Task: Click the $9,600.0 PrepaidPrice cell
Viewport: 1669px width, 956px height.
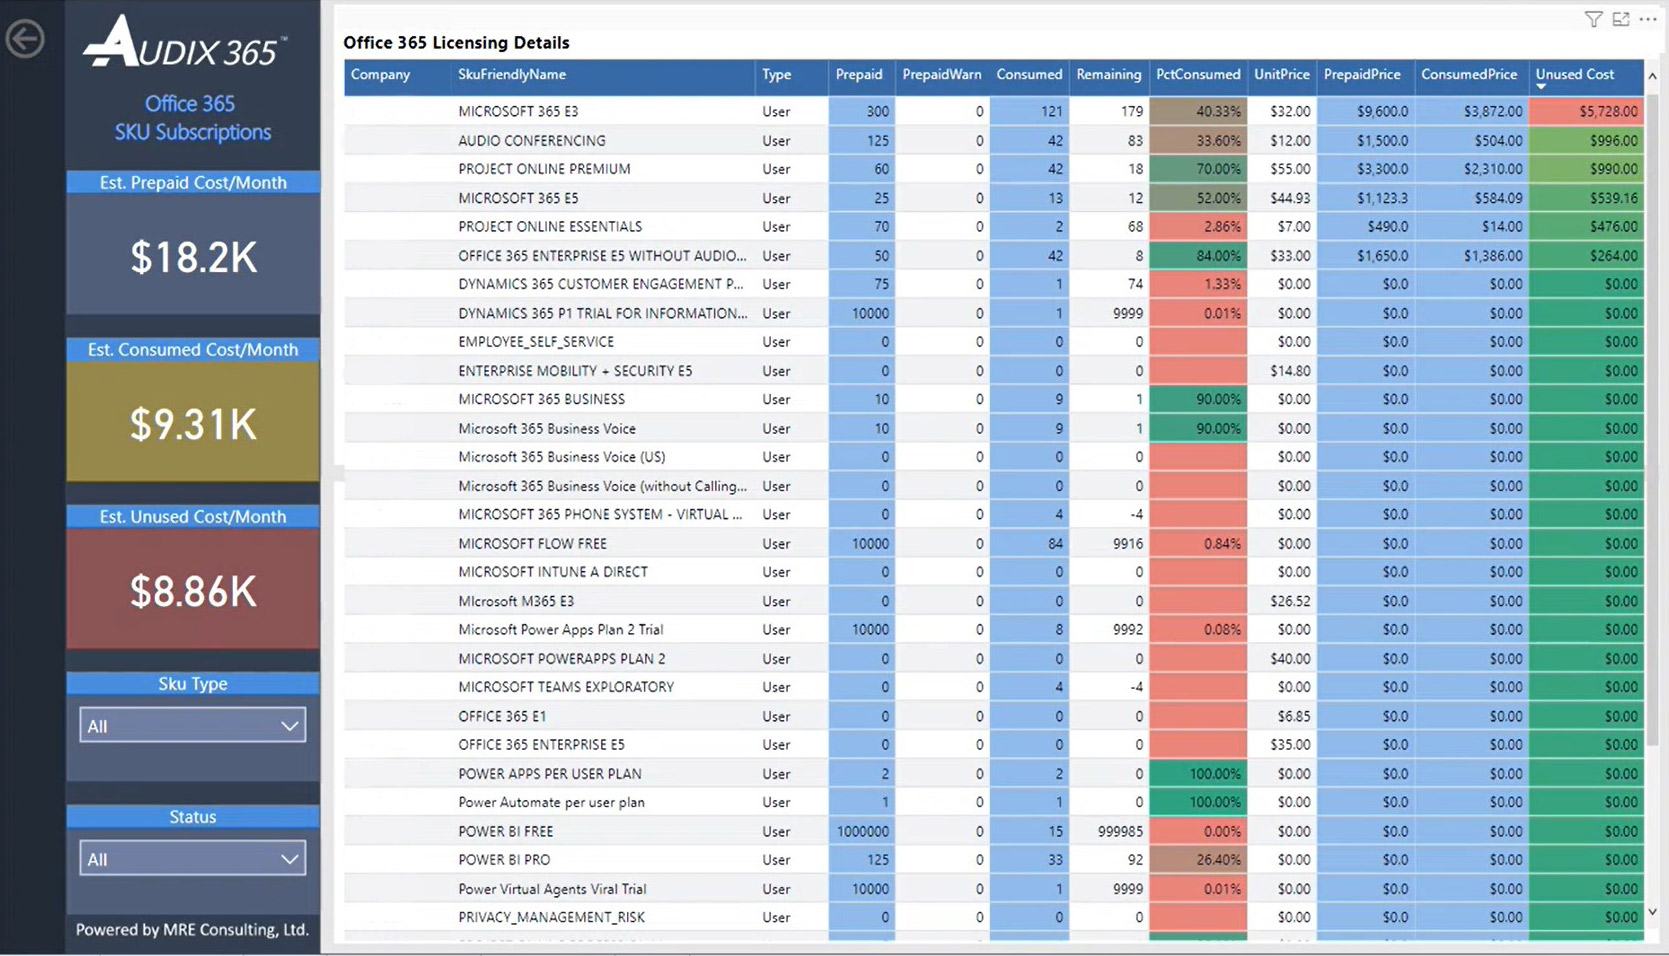Action: tap(1364, 112)
